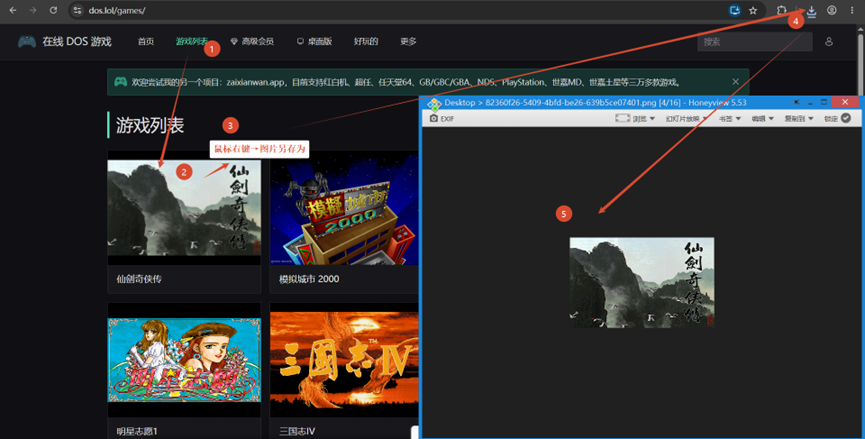Click the user account icon on the site
The height and width of the screenshot is (439, 865).
pyautogui.click(x=829, y=41)
